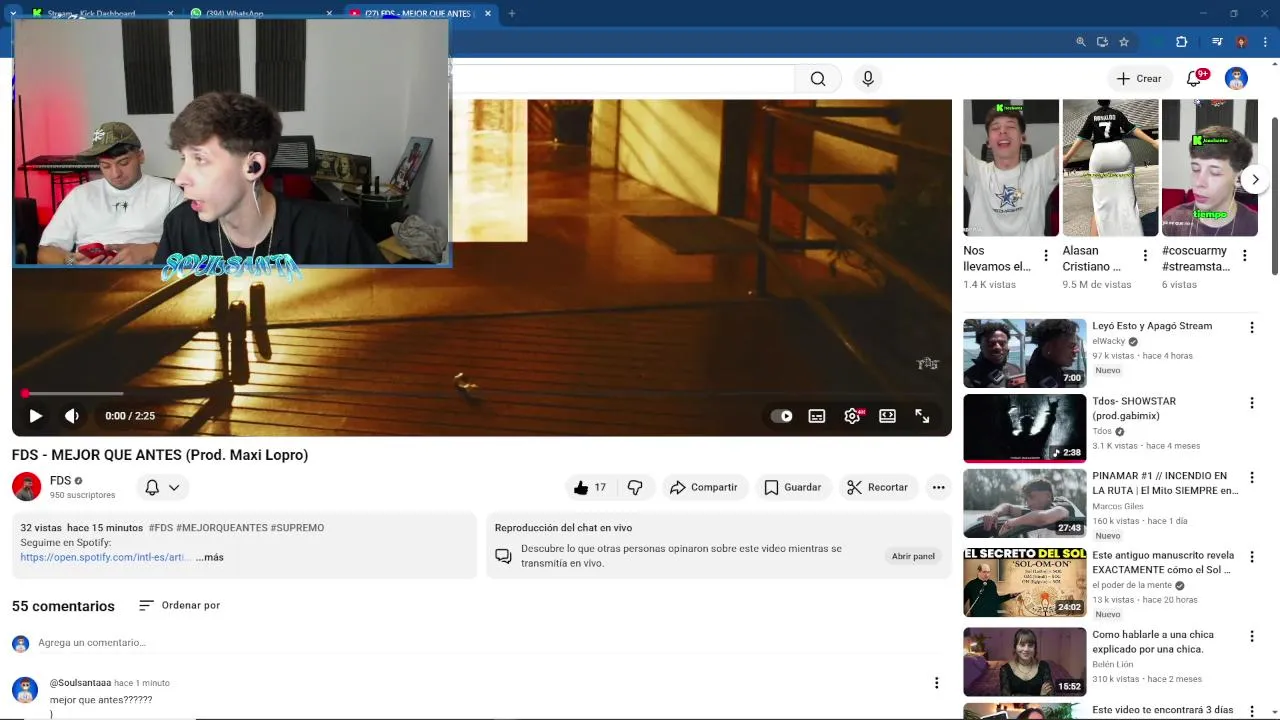
Task: Open the video settings gear
Action: point(852,416)
